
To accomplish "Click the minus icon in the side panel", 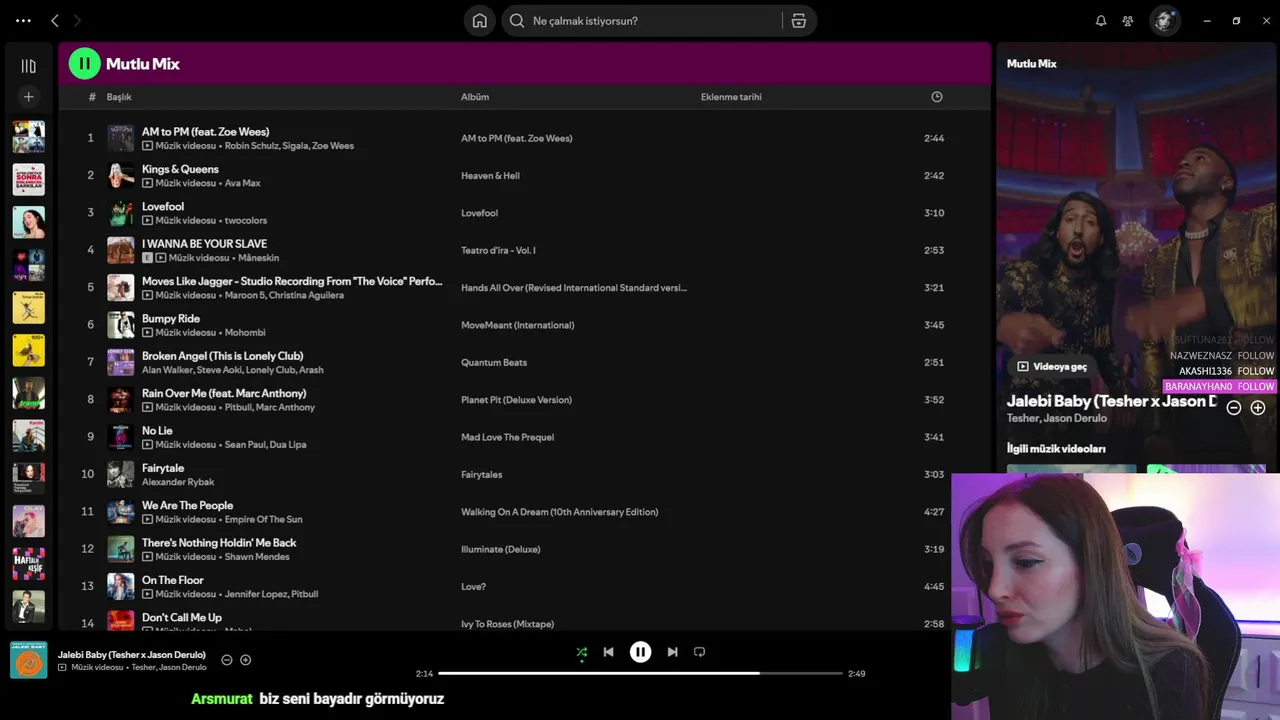I will [1234, 408].
